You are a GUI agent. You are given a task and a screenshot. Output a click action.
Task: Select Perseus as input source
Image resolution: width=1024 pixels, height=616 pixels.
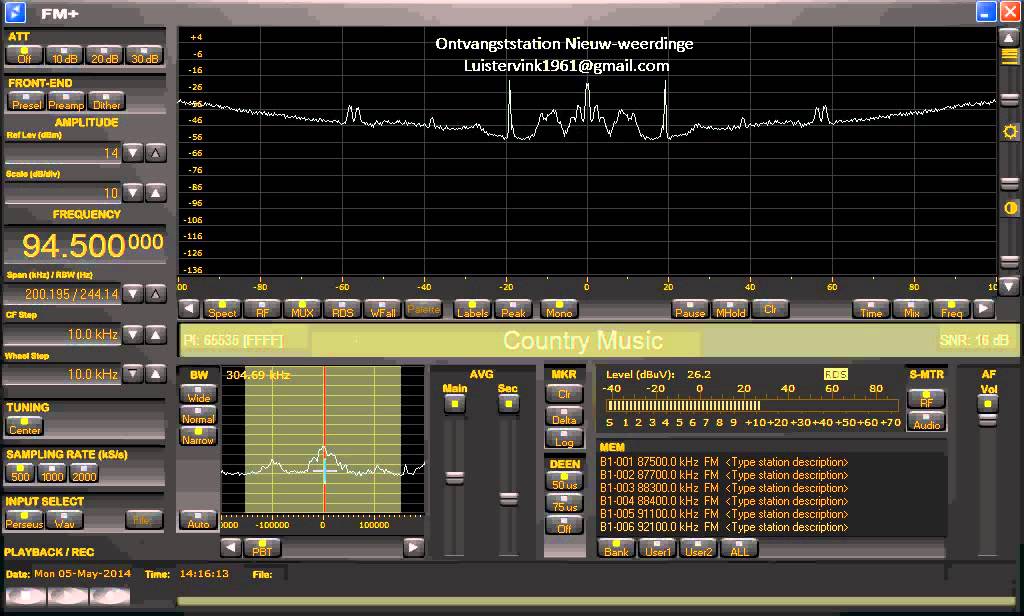pyautogui.click(x=25, y=520)
